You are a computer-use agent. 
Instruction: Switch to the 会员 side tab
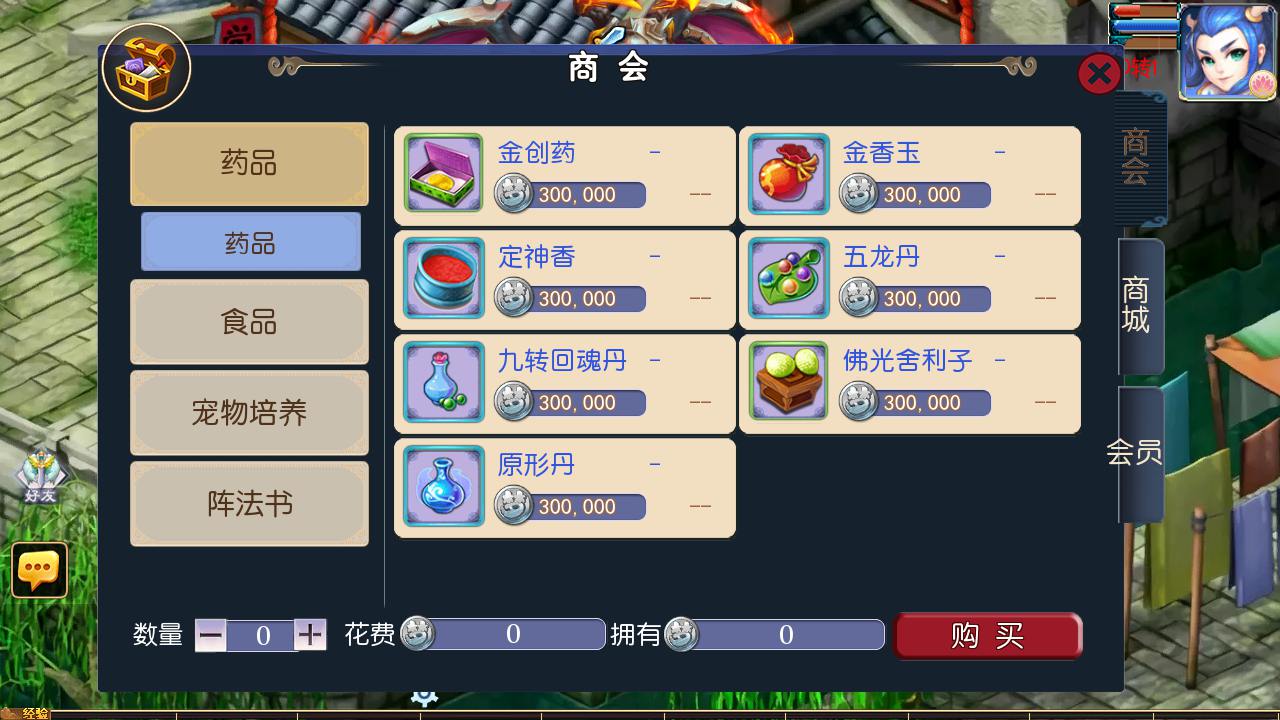[x=1137, y=453]
